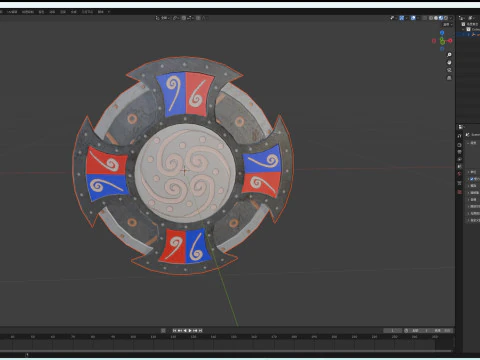
Task: Click the end frame field in timeline
Action: [441, 330]
